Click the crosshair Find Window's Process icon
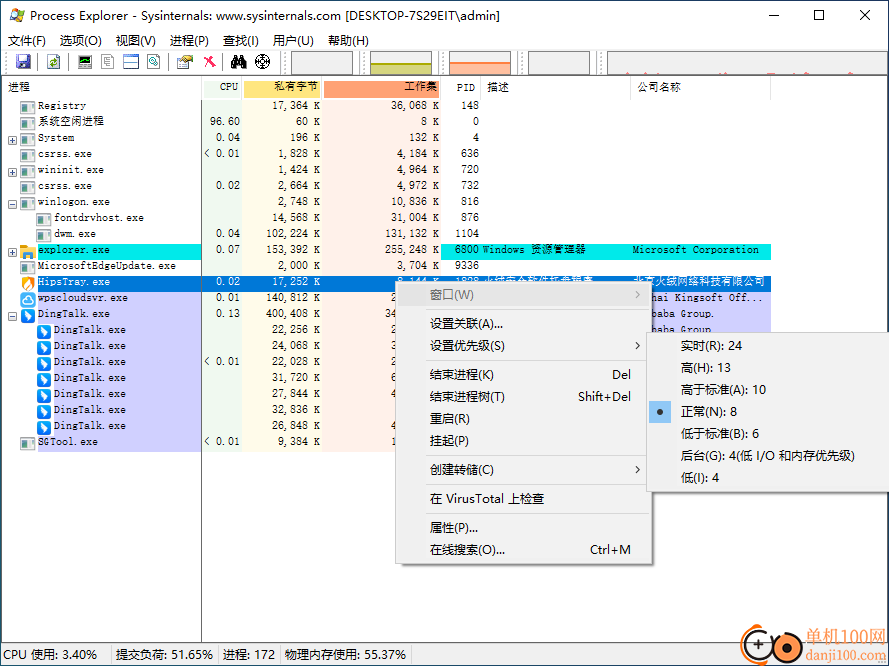889x666 pixels. 263,61
